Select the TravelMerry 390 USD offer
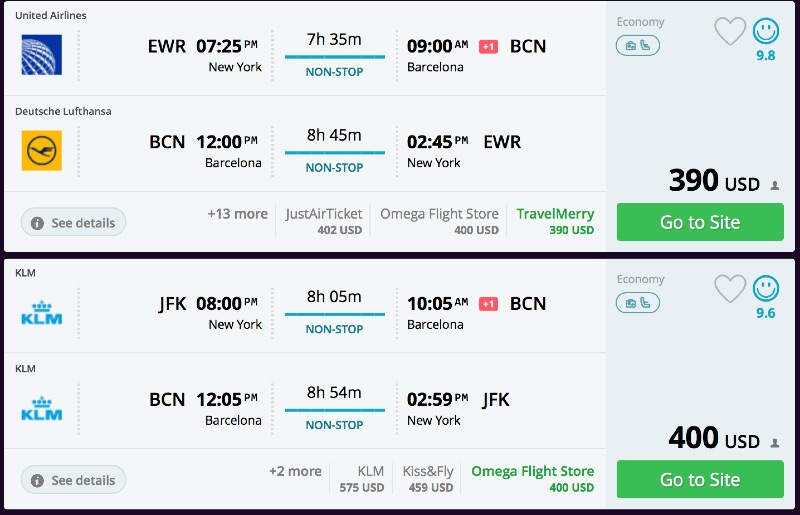Image resolution: width=800 pixels, height=515 pixels. point(555,221)
